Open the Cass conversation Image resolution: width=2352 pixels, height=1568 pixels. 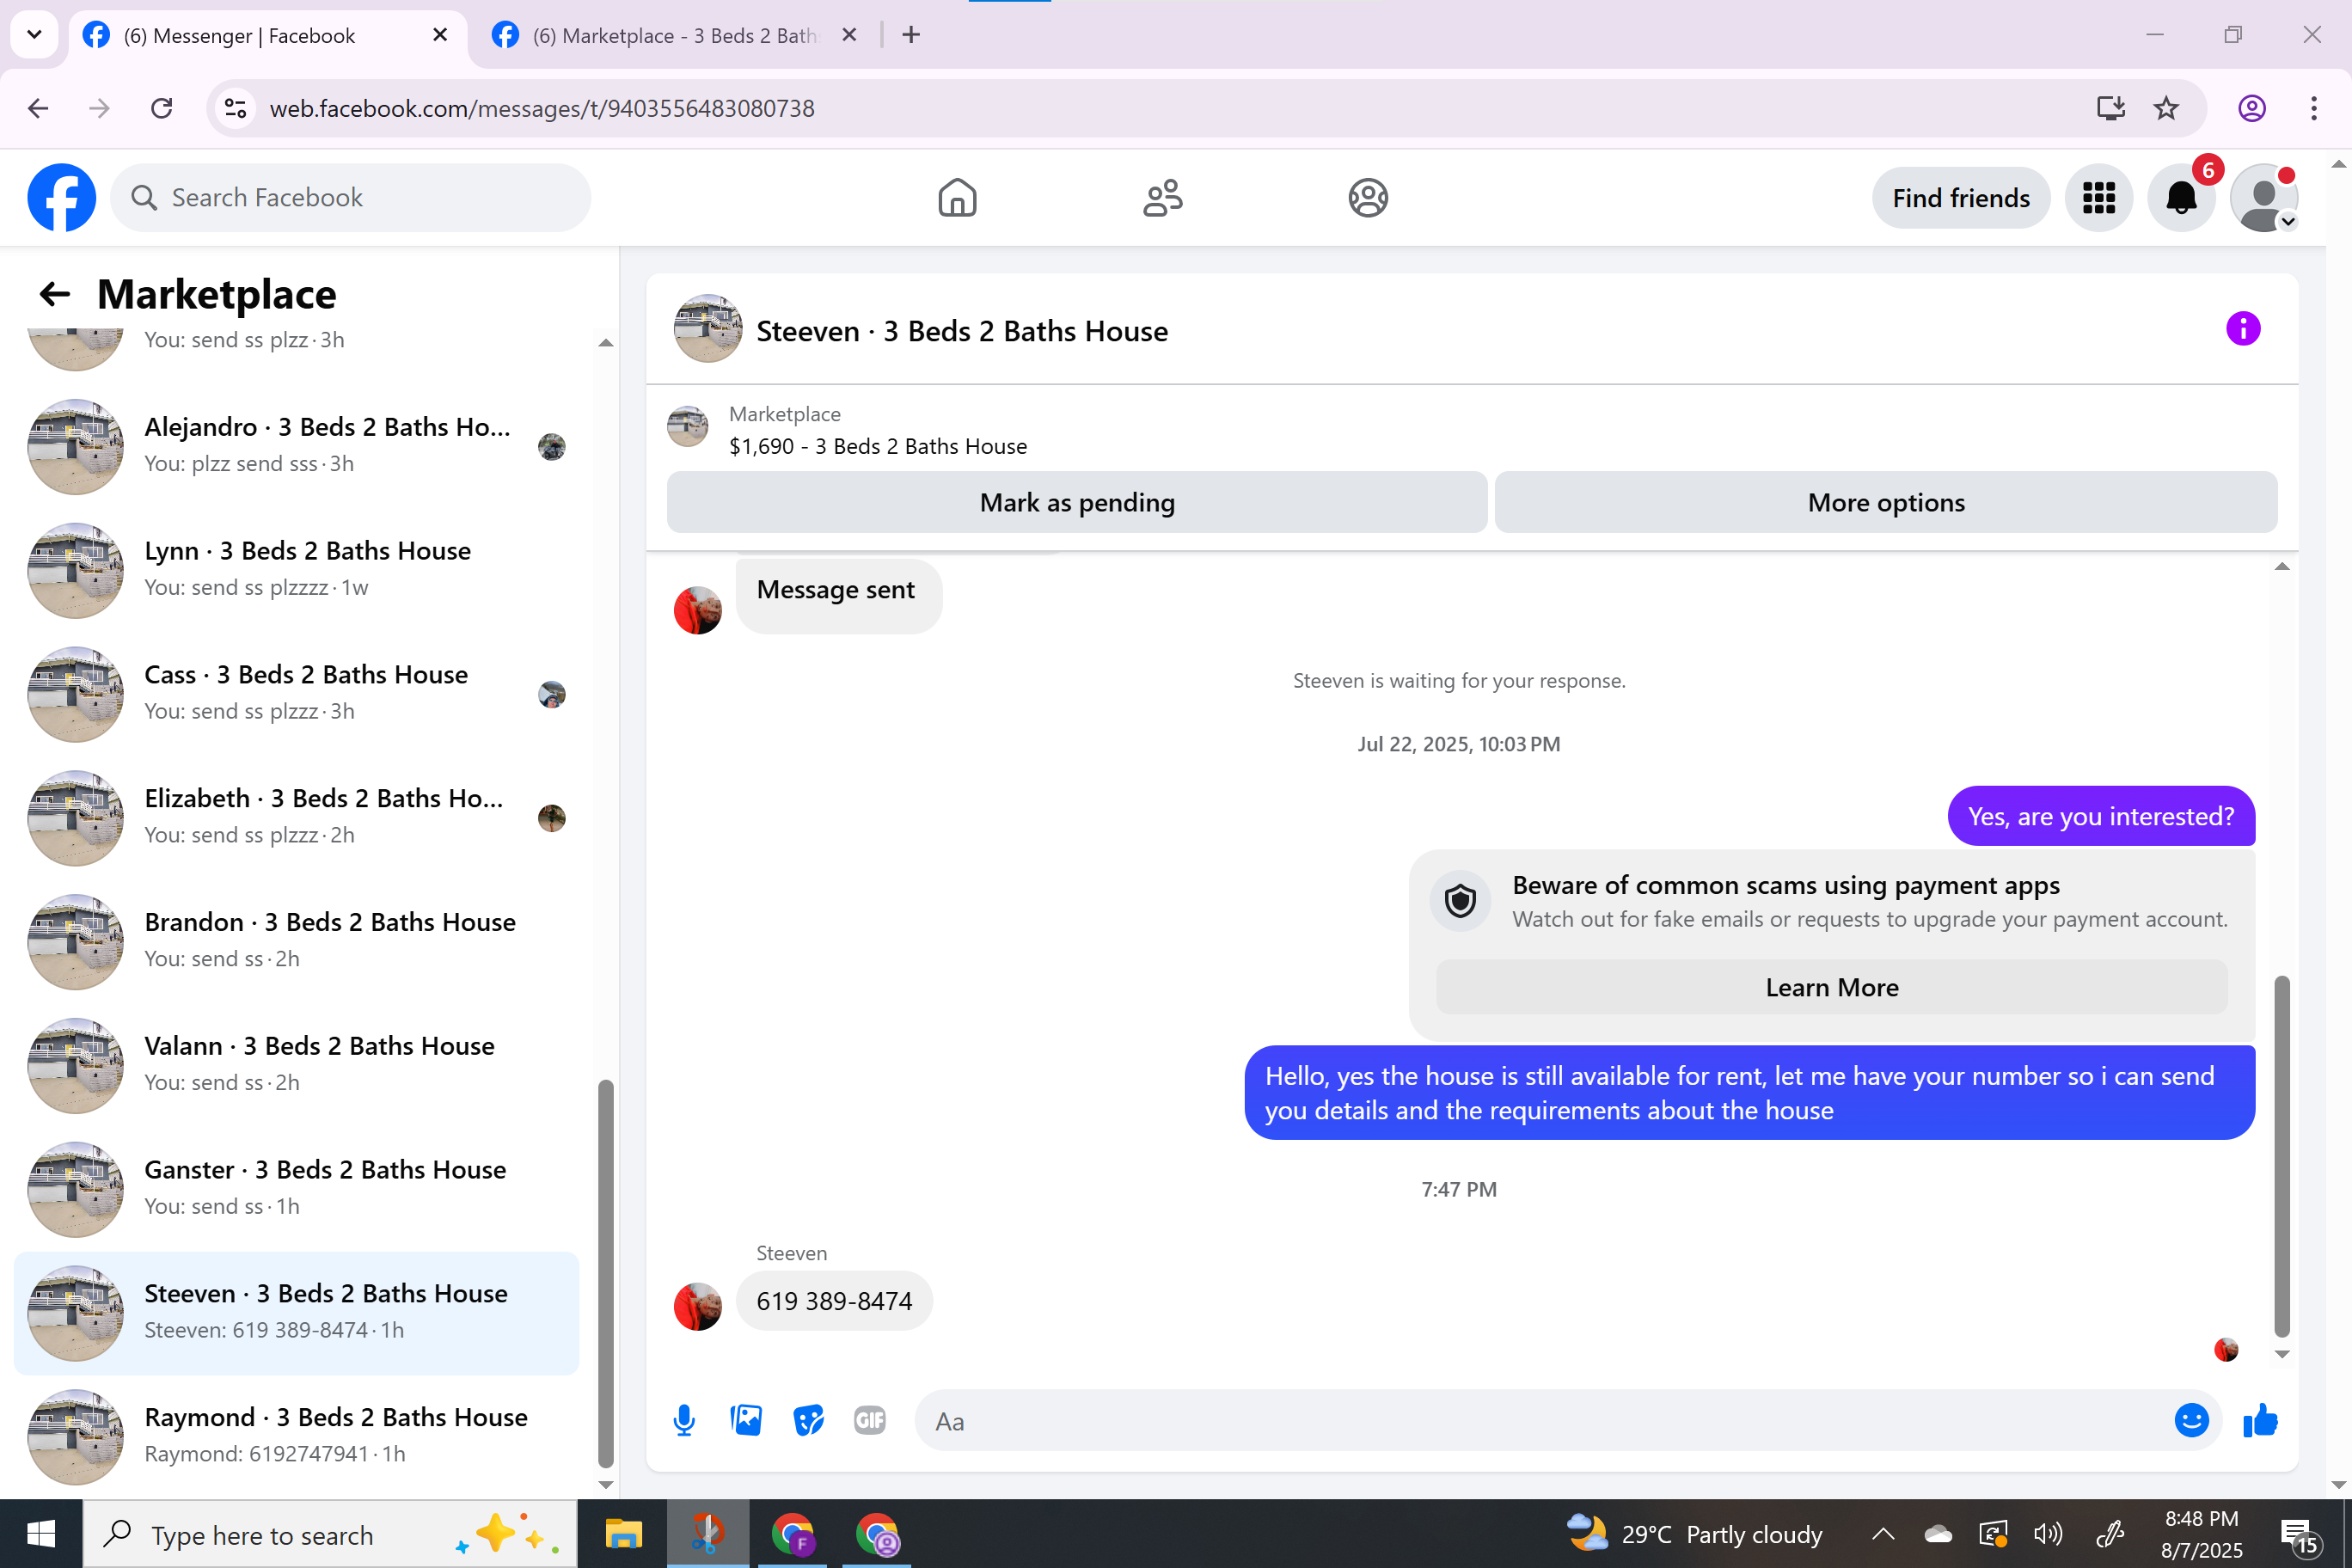coord(296,694)
